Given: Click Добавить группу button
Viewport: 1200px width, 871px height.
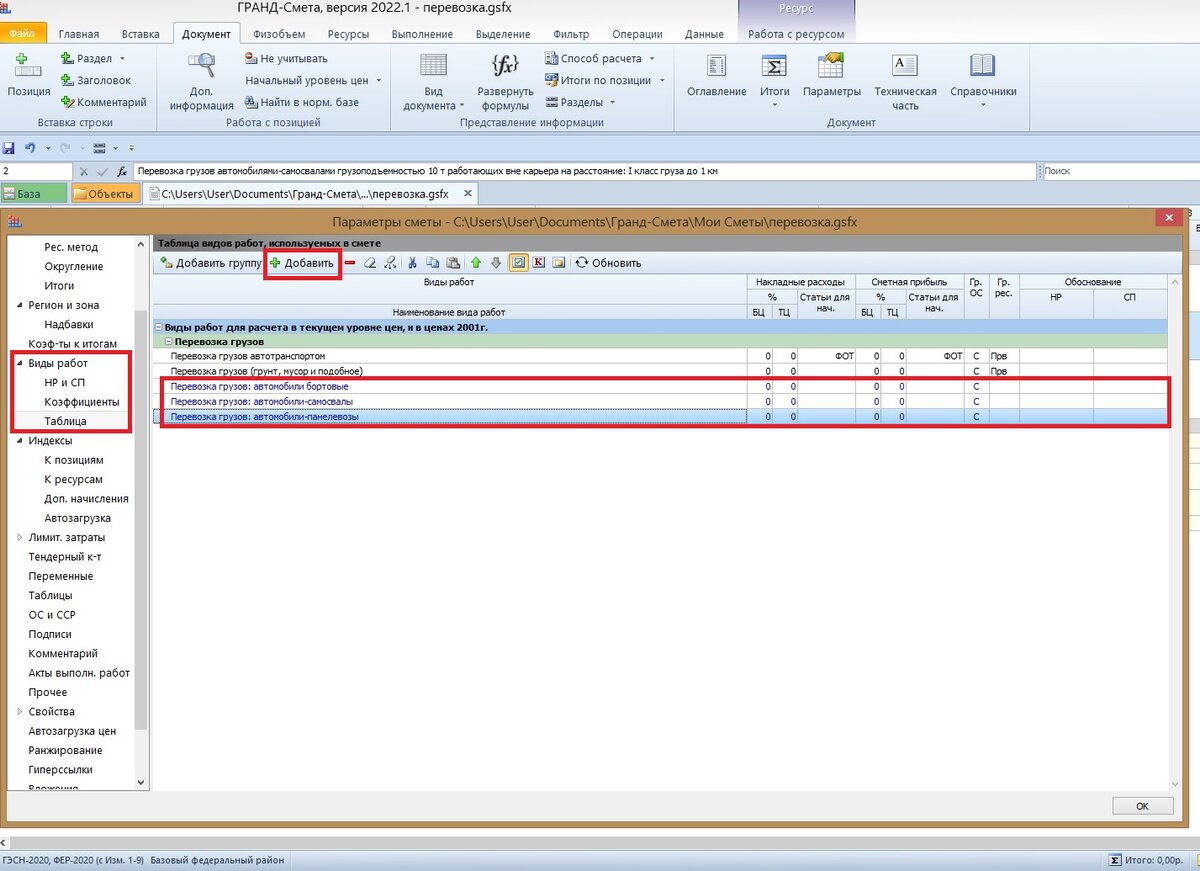Looking at the screenshot, I should point(210,263).
